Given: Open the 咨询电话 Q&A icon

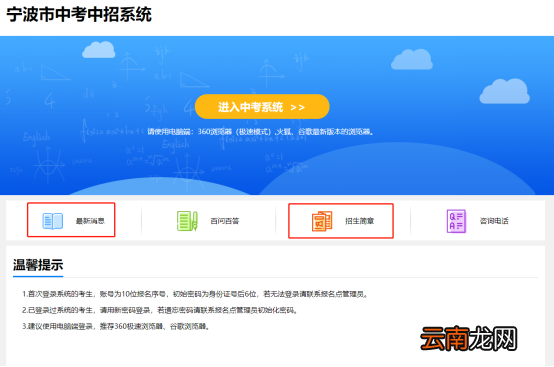Looking at the screenshot, I should [x=456, y=221].
